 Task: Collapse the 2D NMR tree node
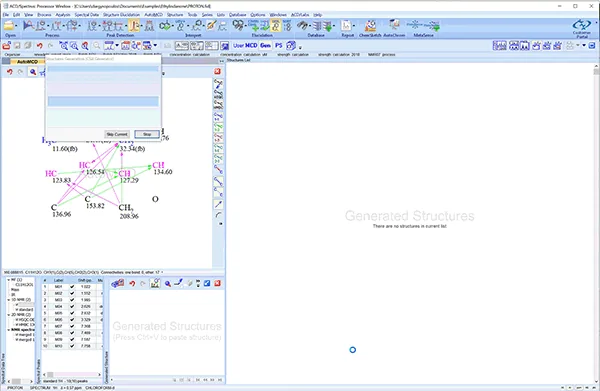[x=9, y=315]
